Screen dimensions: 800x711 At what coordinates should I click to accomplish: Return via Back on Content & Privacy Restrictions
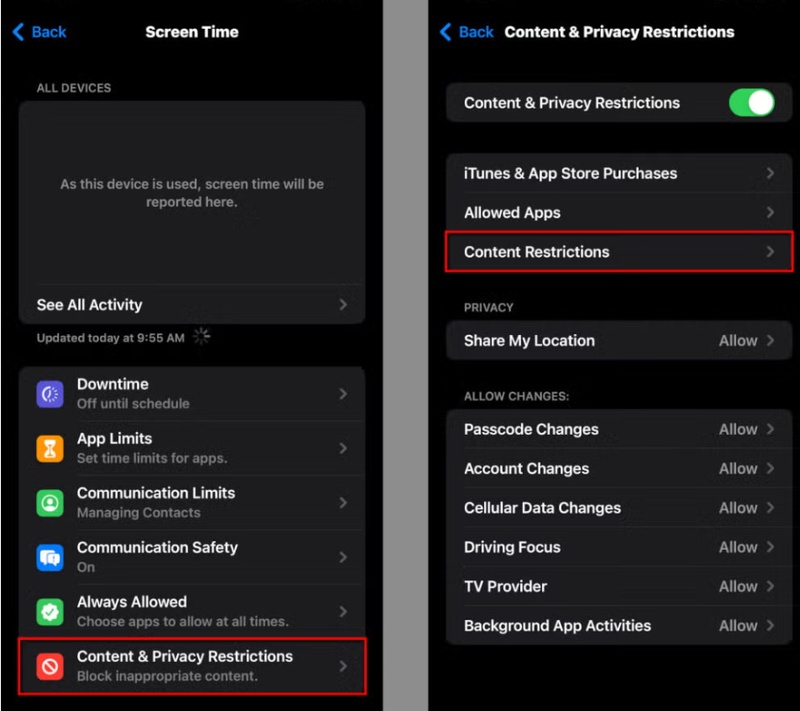point(466,31)
